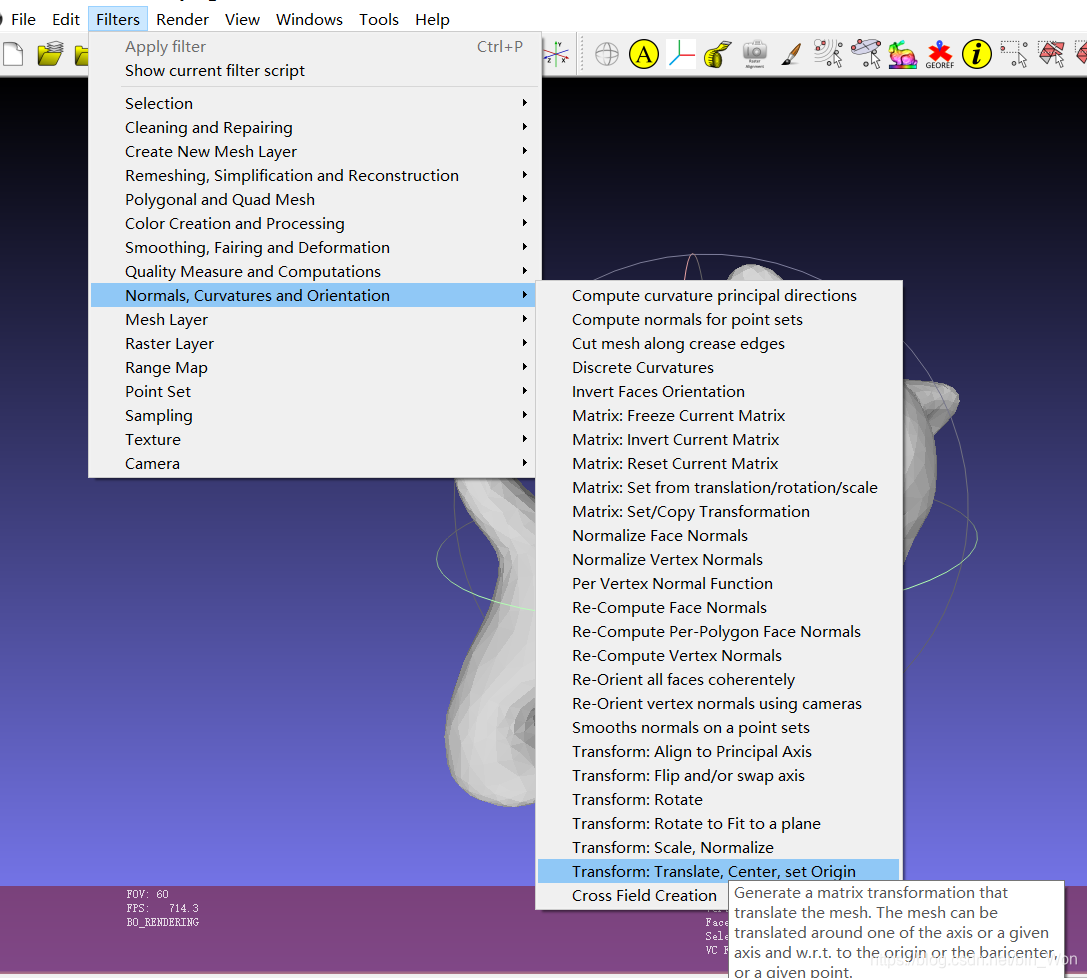Choose Re-Orient all faces coherently
Screen dimensions: 1087x978
tap(718, 680)
